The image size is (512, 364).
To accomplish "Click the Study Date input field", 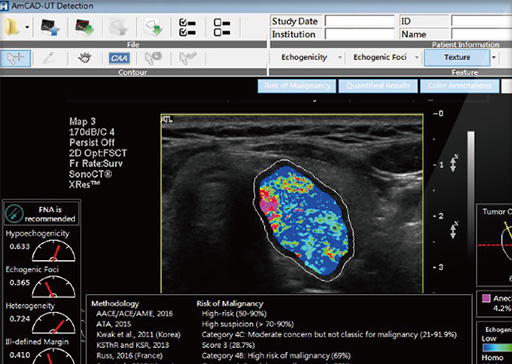I will tap(360, 21).
